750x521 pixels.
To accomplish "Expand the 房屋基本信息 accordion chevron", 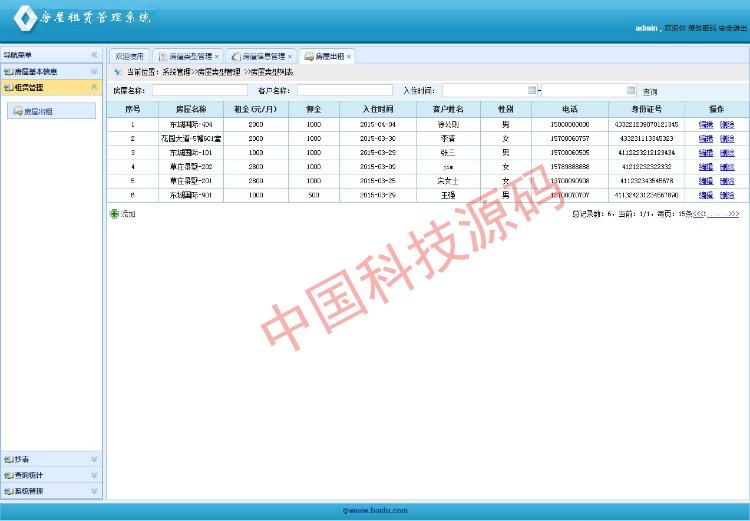I will pyautogui.click(x=94, y=71).
